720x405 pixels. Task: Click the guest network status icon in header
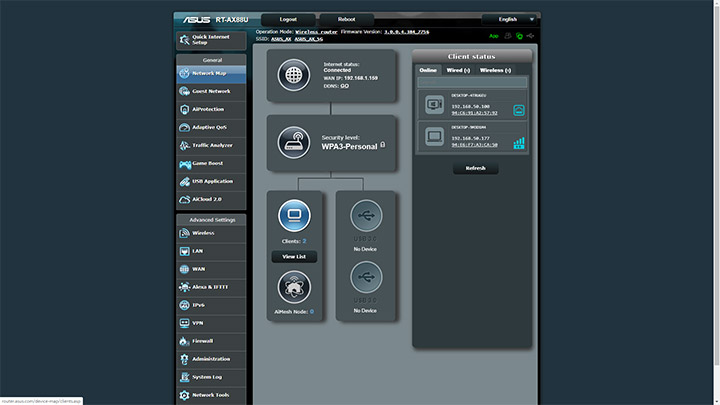(x=507, y=36)
